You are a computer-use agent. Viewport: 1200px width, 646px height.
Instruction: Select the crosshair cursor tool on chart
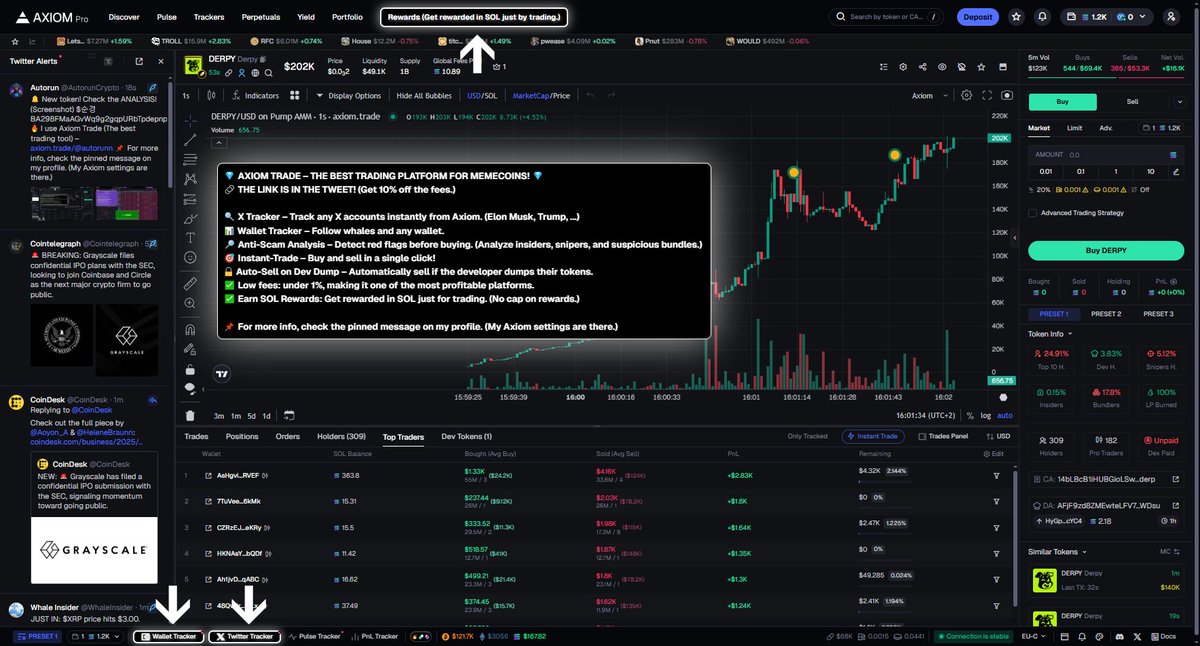(x=190, y=120)
